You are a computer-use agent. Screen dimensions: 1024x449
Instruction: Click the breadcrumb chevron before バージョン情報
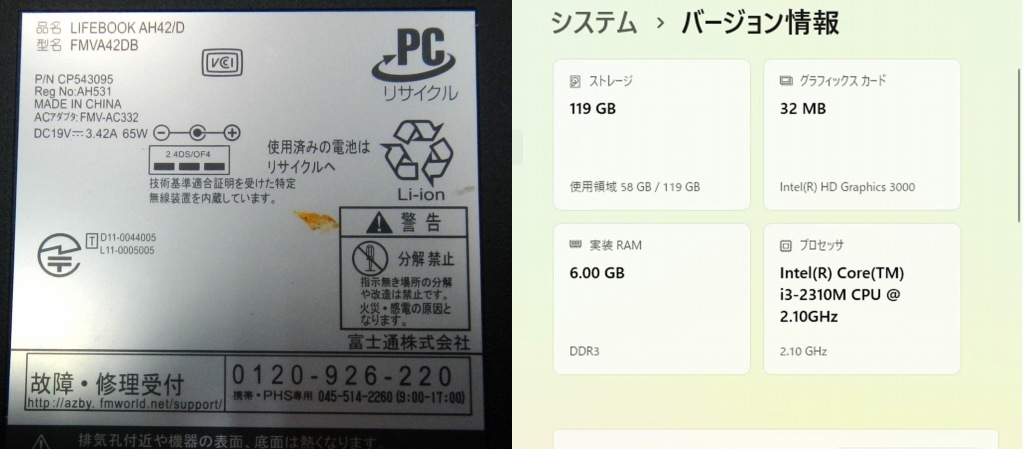point(660,24)
